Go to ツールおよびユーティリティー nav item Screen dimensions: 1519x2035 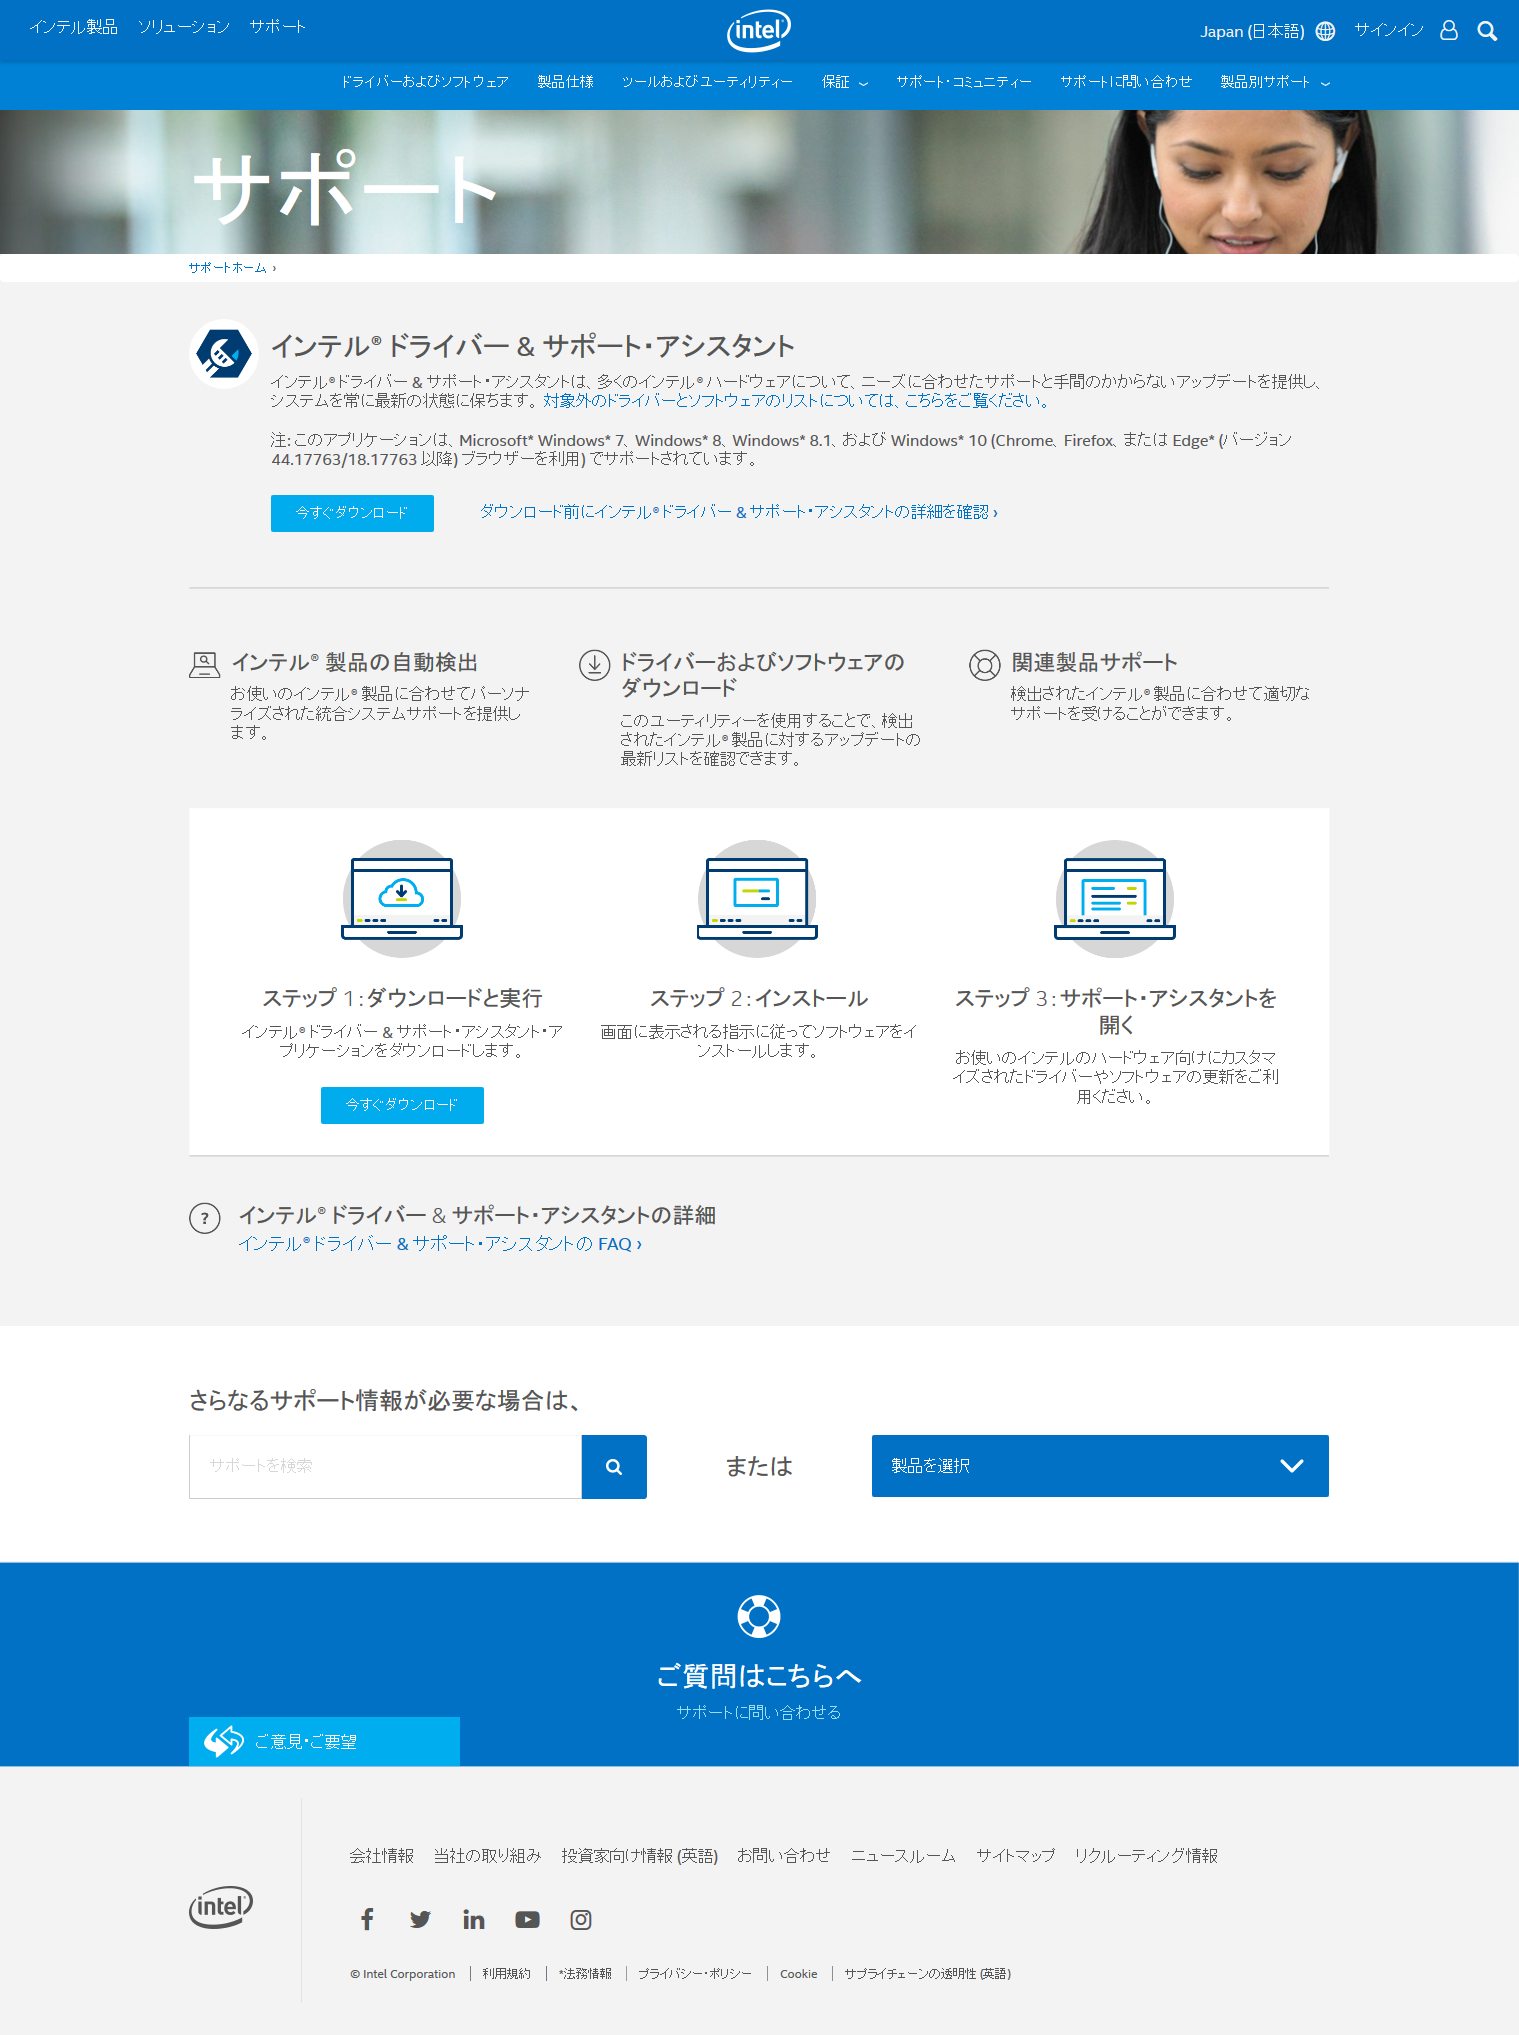[707, 82]
